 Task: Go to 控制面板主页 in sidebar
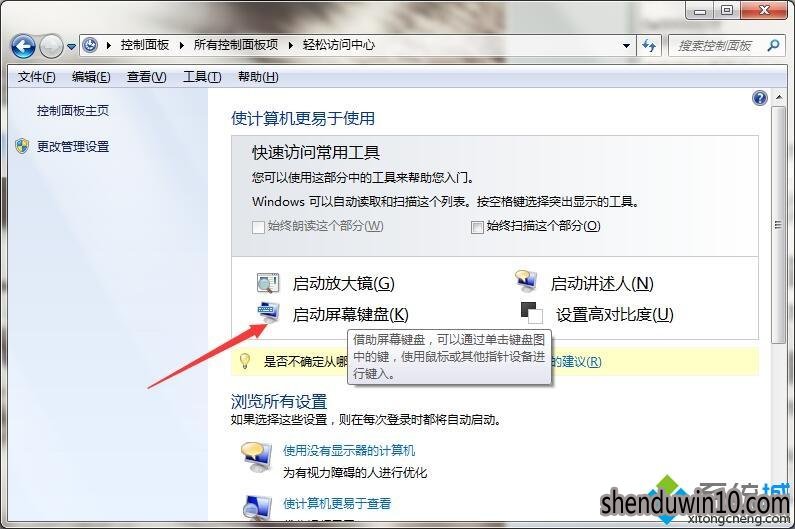[73, 111]
